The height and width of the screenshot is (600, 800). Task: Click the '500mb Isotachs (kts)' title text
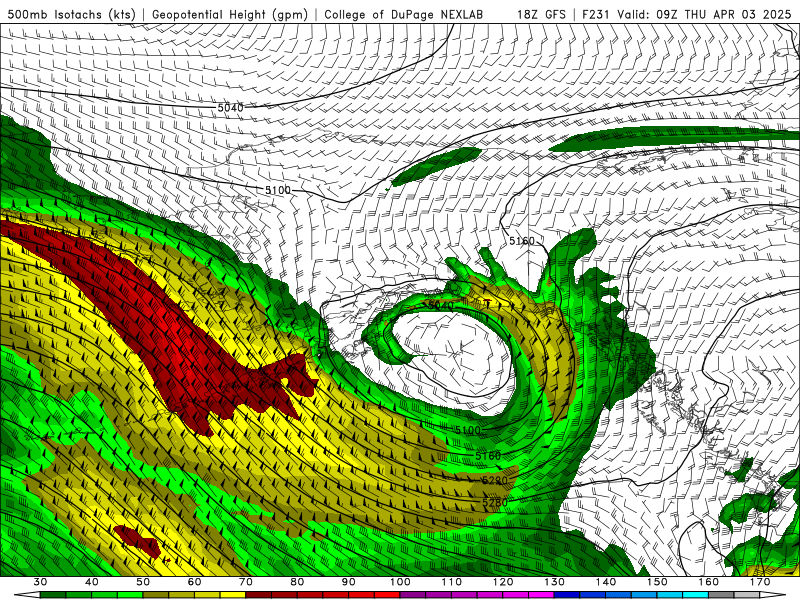tap(71, 15)
